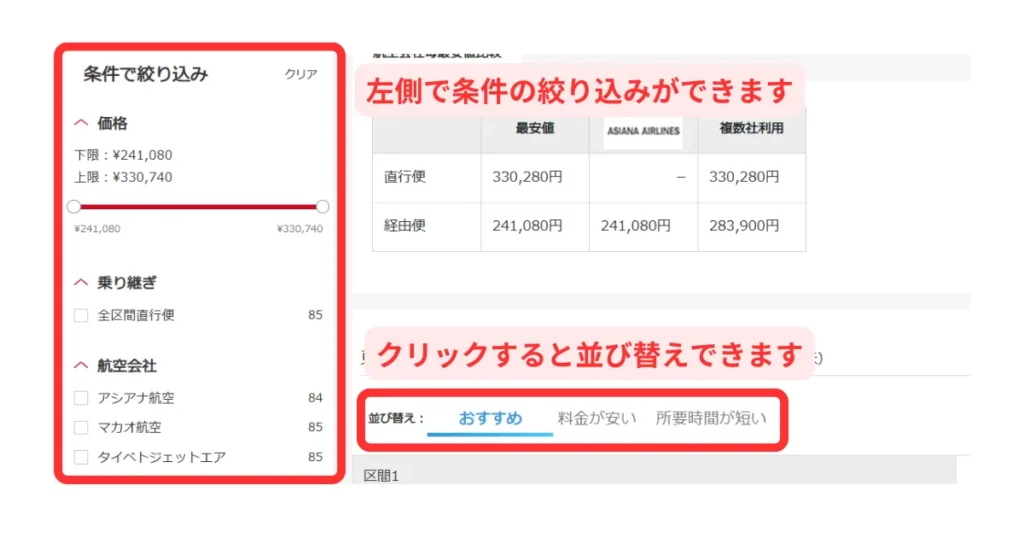Click クリア to reset all filters
Viewport: 1024px width, 538px height.
click(301, 74)
